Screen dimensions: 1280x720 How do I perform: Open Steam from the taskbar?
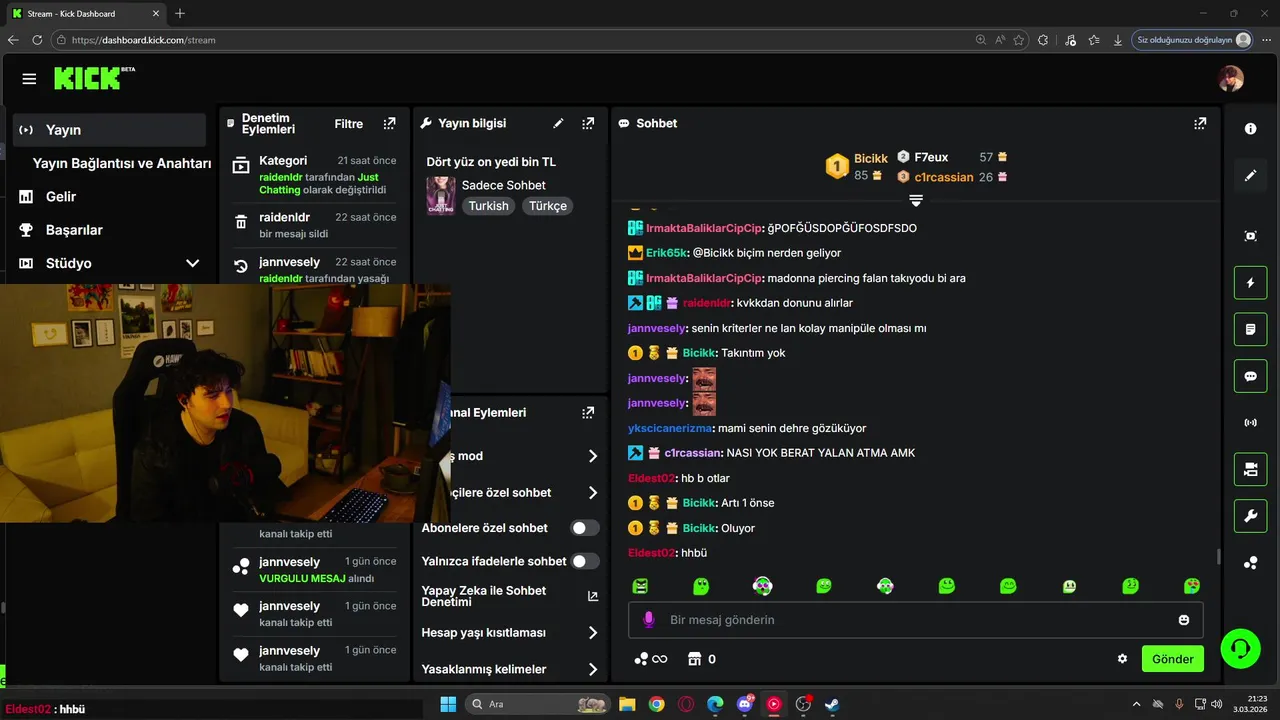pos(832,704)
